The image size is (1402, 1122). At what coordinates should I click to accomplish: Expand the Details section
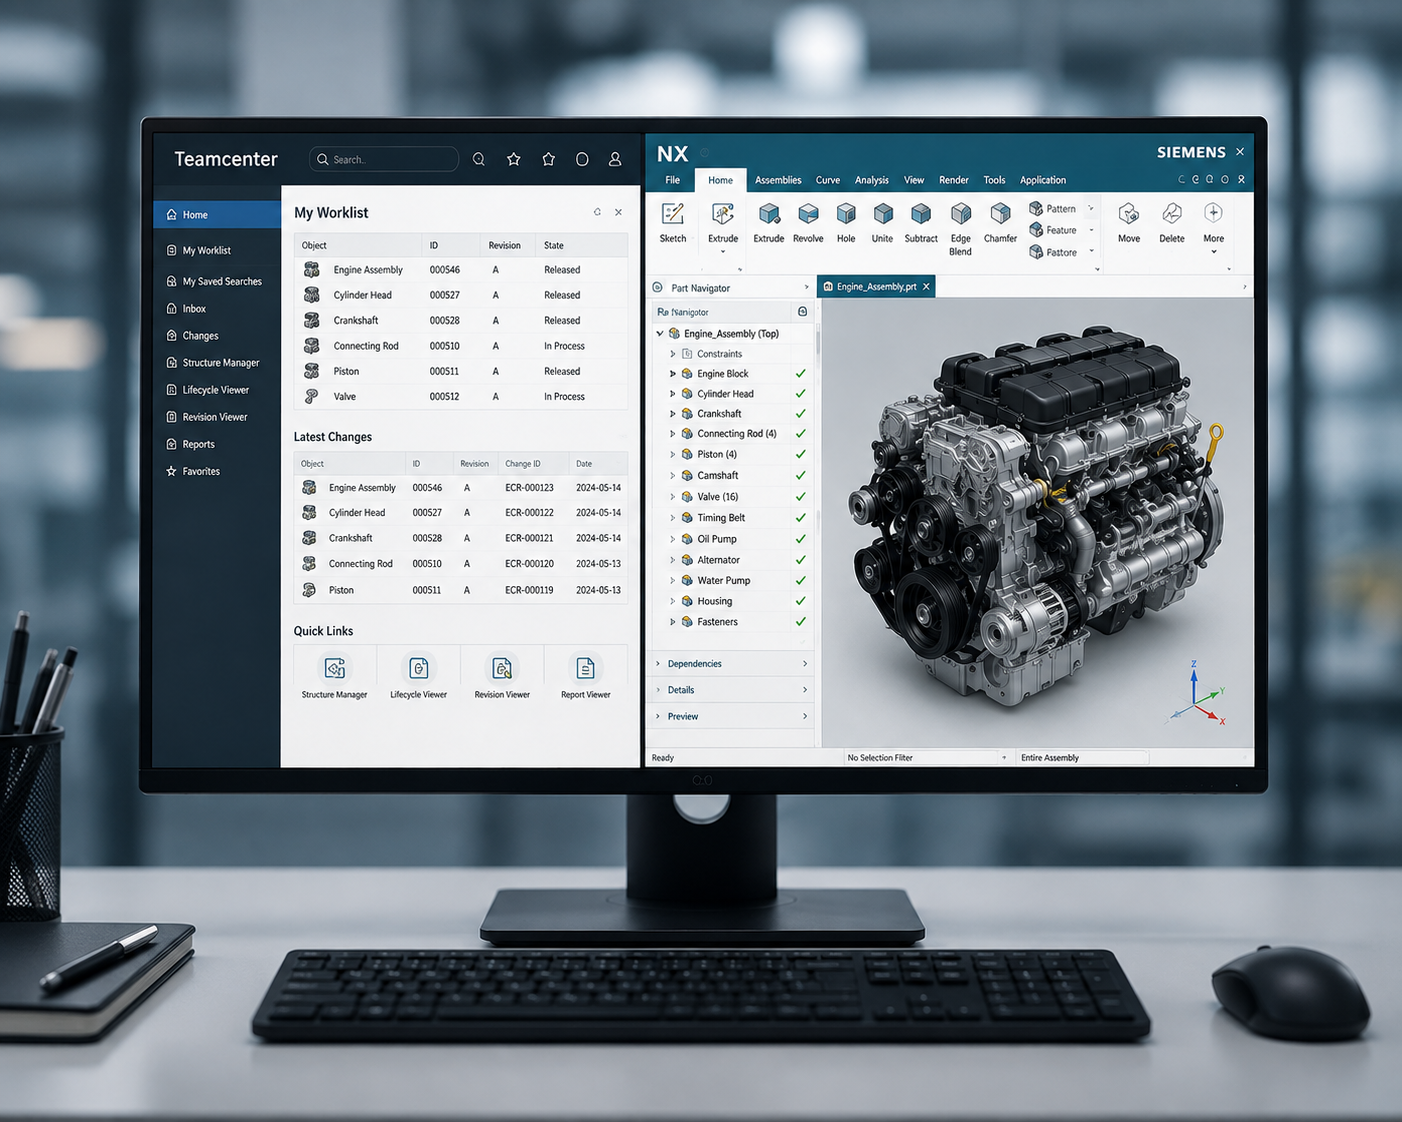coord(732,690)
